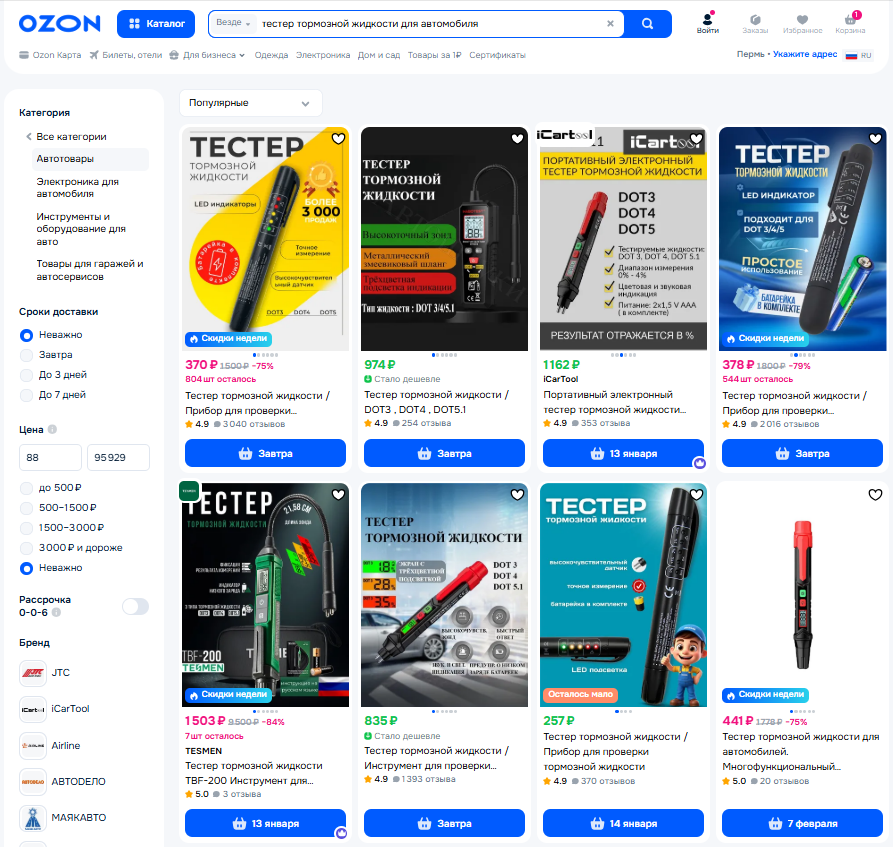Toggle the Рассрочка 0-0-6 switch
Image resolution: width=893 pixels, height=847 pixels.
click(136, 606)
